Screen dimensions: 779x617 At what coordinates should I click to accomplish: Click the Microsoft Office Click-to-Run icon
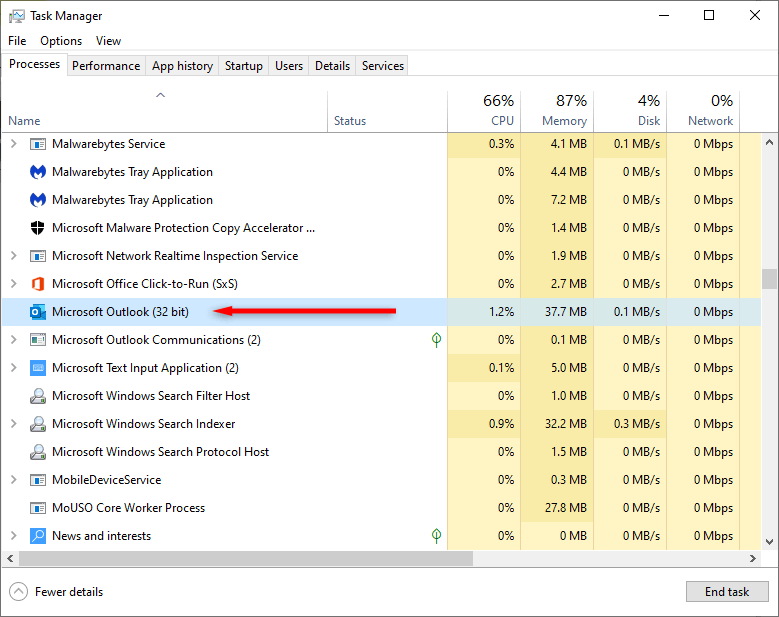point(38,284)
